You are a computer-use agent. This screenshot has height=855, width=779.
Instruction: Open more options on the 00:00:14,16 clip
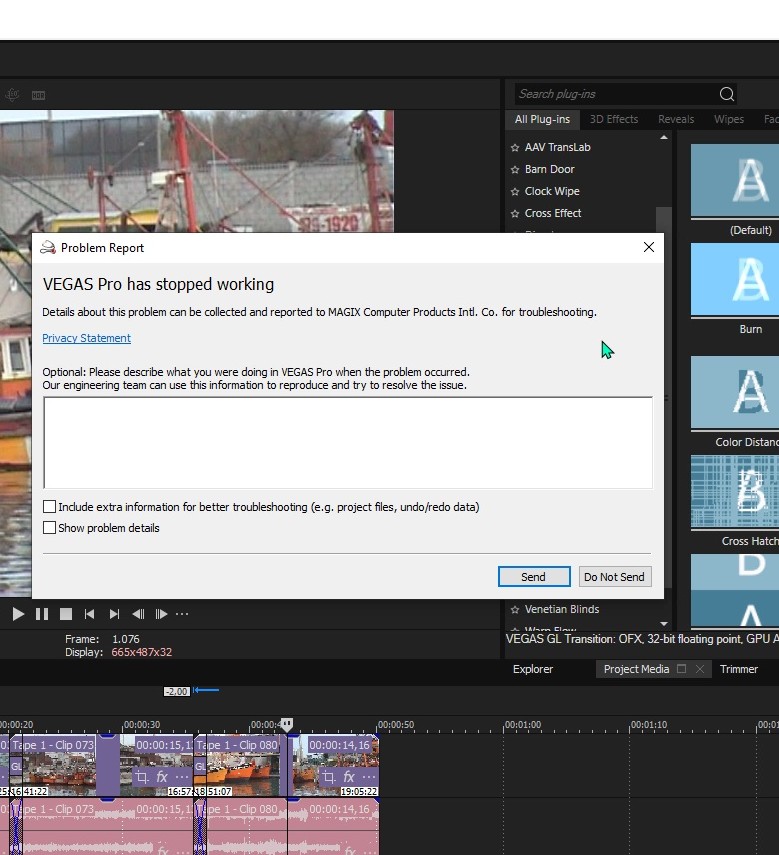tap(369, 776)
